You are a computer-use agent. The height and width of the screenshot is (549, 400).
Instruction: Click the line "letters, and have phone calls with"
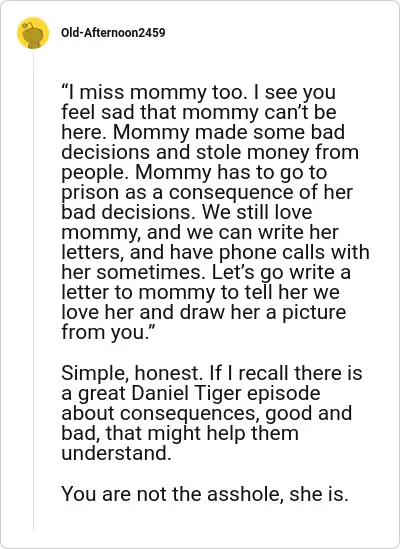click(x=215, y=252)
